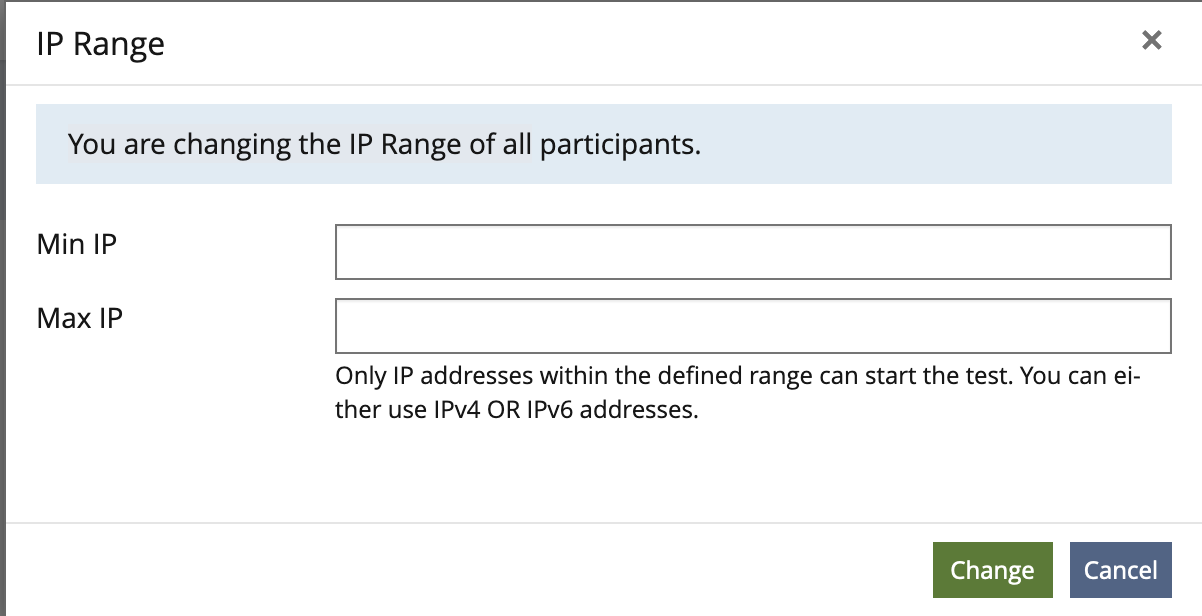1202x616 pixels.
Task: Abort editing by clicking Cancel
Action: tap(1120, 569)
